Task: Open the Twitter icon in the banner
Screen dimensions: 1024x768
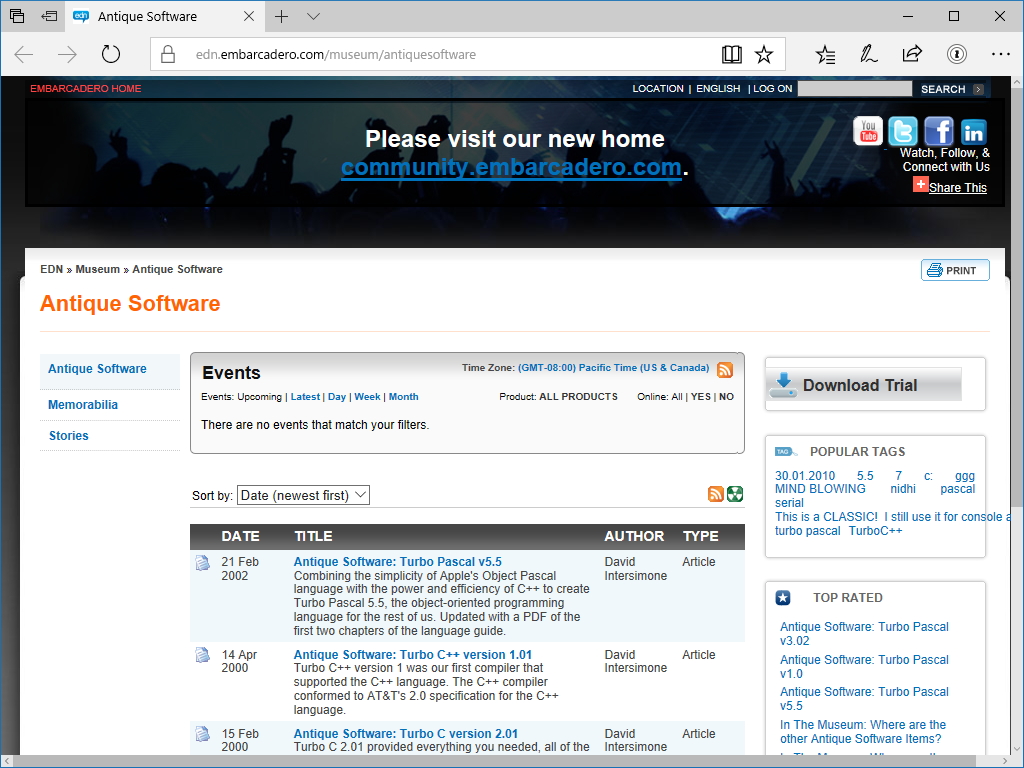Action: tap(903, 131)
